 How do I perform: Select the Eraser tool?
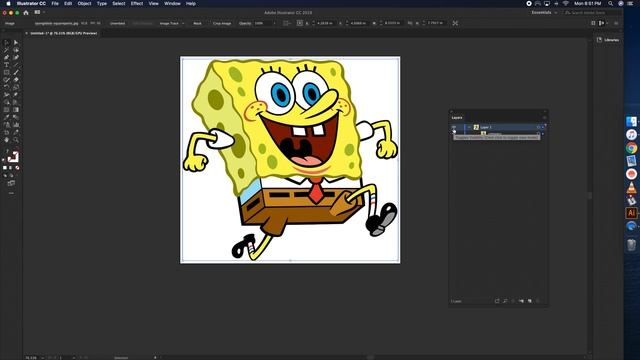coord(16,80)
